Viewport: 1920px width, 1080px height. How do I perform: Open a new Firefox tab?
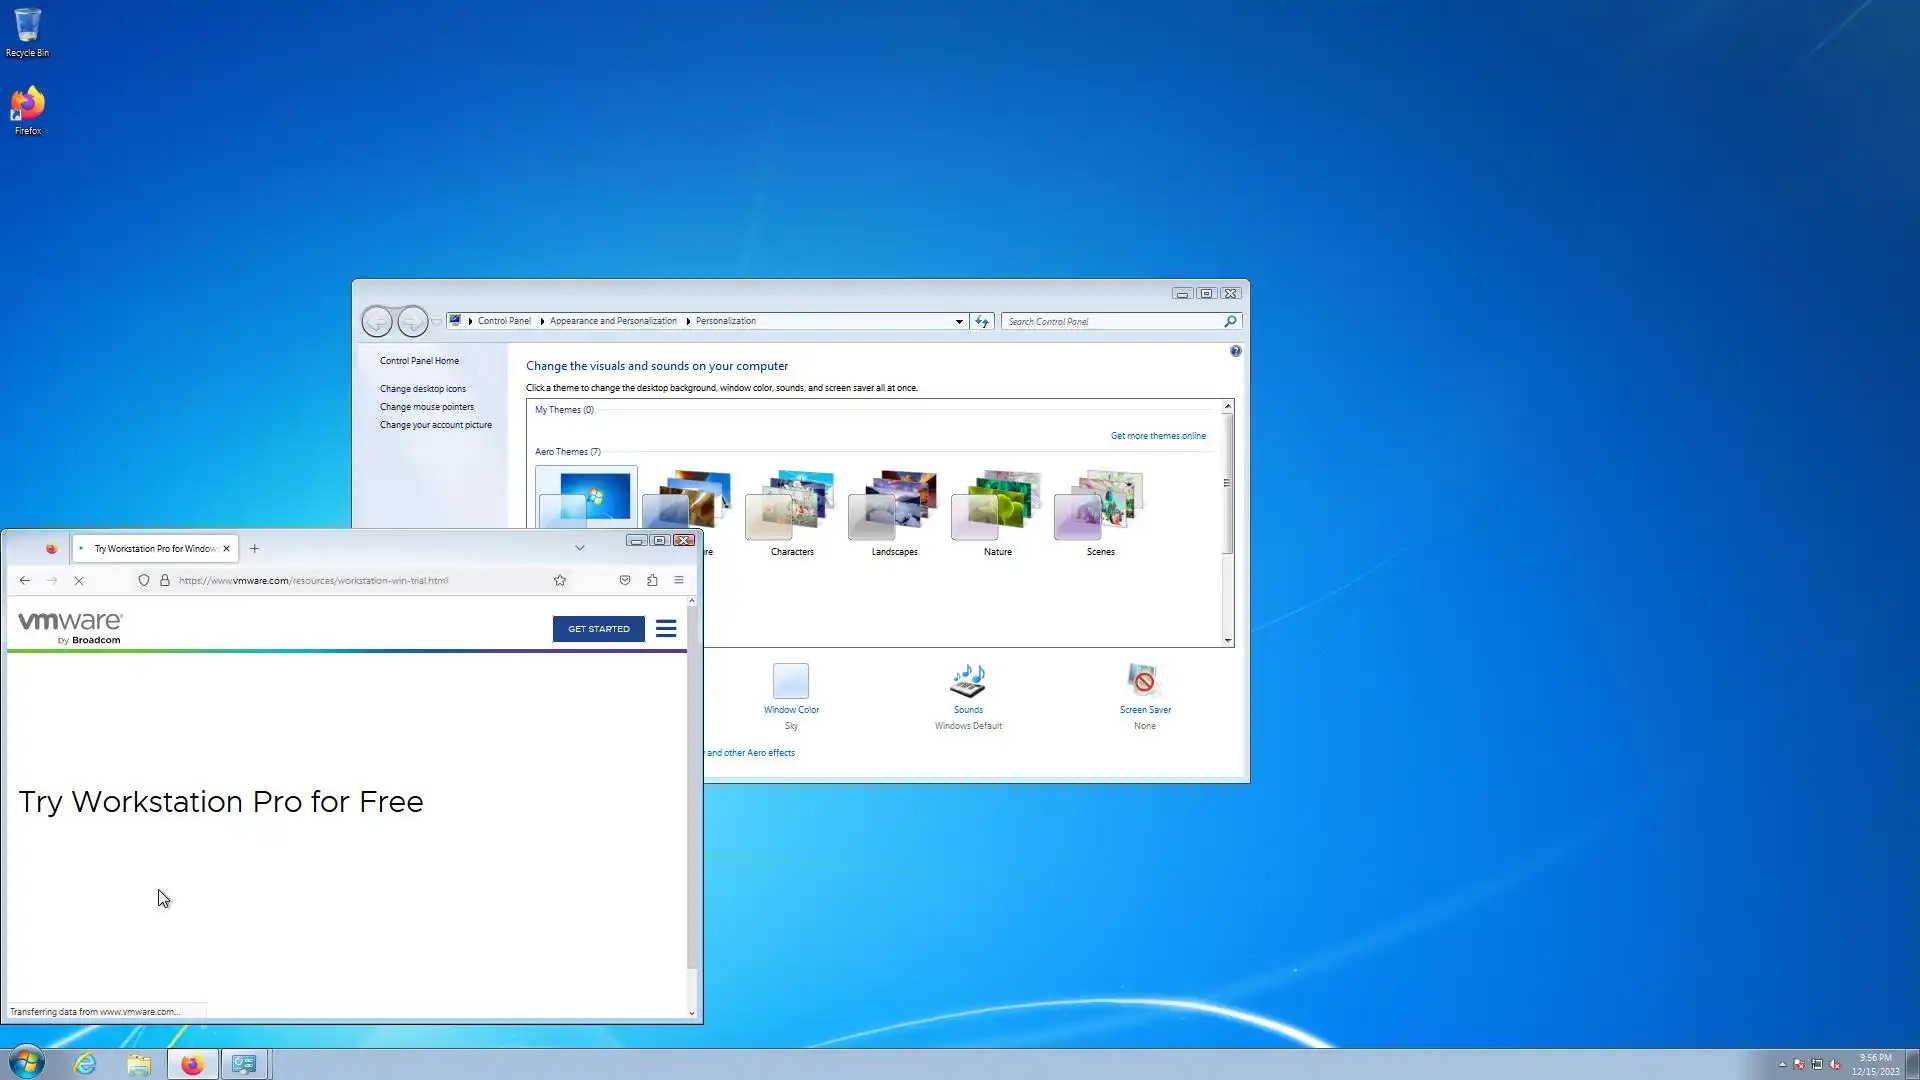point(255,549)
